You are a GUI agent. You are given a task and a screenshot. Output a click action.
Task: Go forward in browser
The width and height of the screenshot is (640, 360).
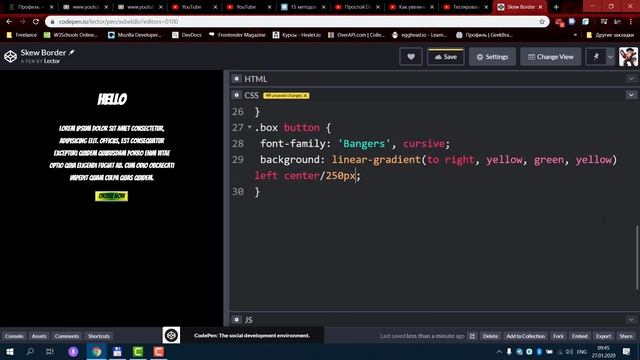(22, 22)
